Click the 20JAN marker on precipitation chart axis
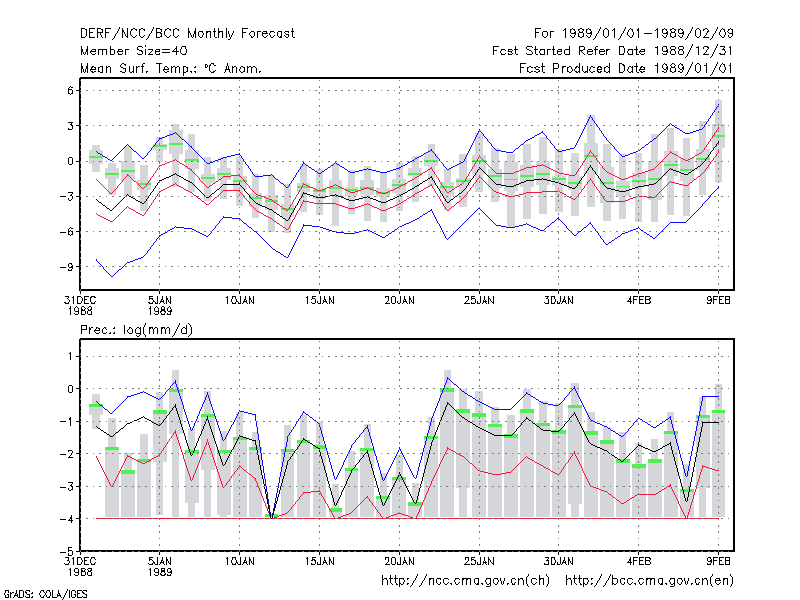Image resolution: width=800 pixels, height=600 pixels. (x=399, y=561)
